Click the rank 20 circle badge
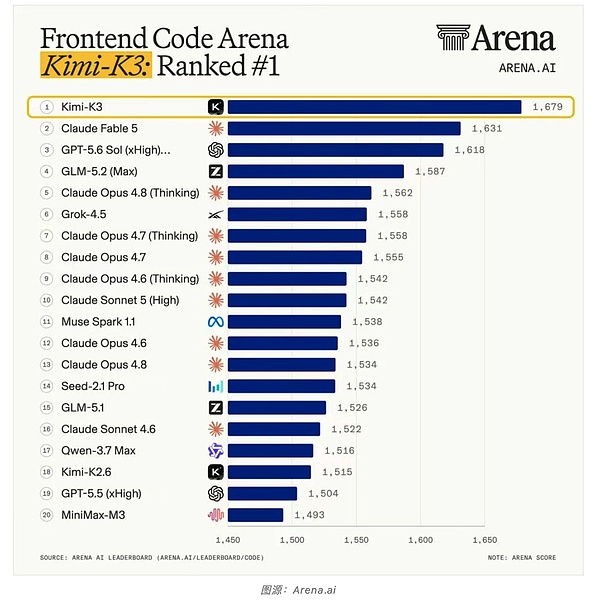This screenshot has height=601, width=600. (47, 515)
